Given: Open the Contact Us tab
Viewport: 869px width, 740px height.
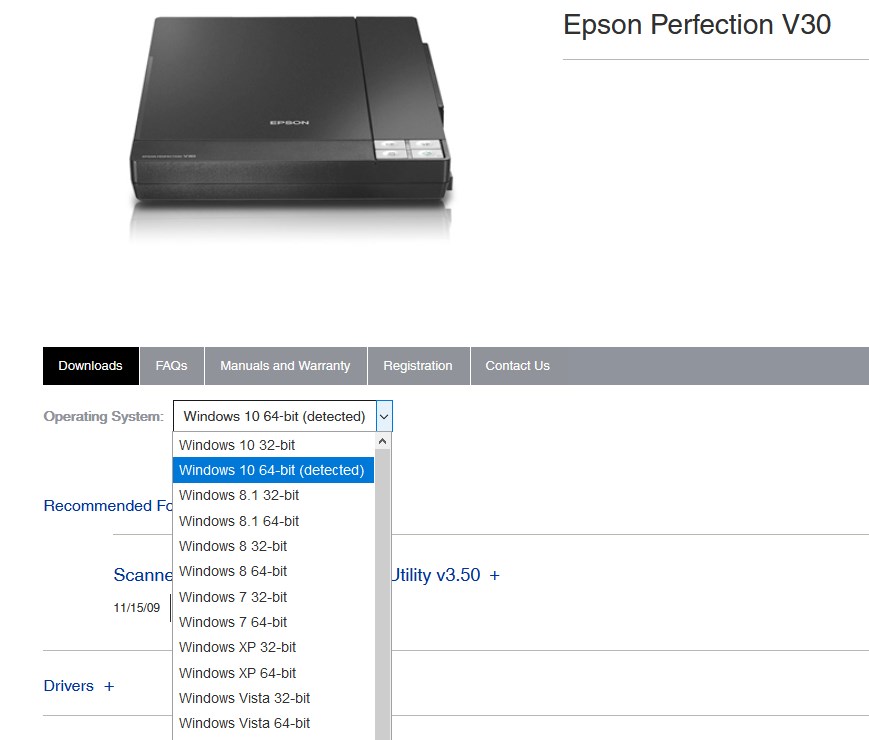Looking at the screenshot, I should [x=518, y=366].
